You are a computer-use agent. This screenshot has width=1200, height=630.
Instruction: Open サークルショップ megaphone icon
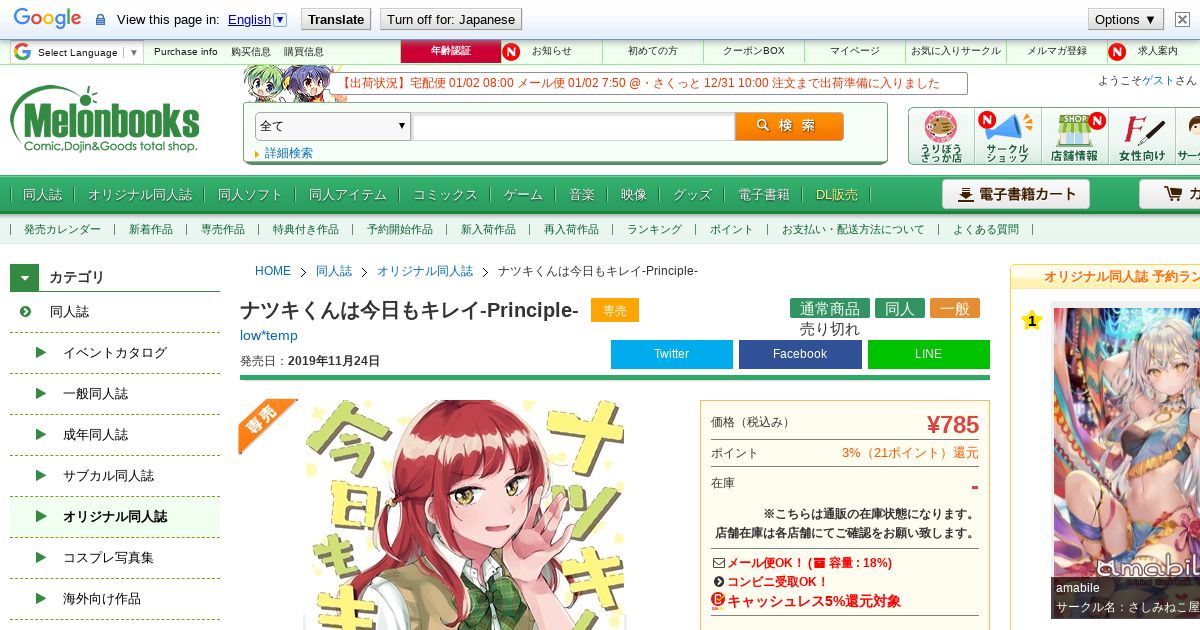1007,137
